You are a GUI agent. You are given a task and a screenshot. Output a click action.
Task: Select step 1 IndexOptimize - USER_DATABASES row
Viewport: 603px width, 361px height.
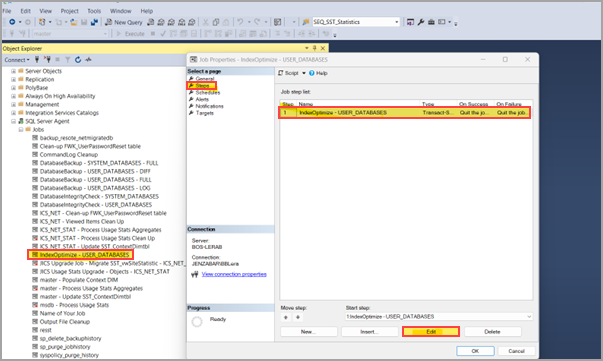pyautogui.click(x=405, y=113)
